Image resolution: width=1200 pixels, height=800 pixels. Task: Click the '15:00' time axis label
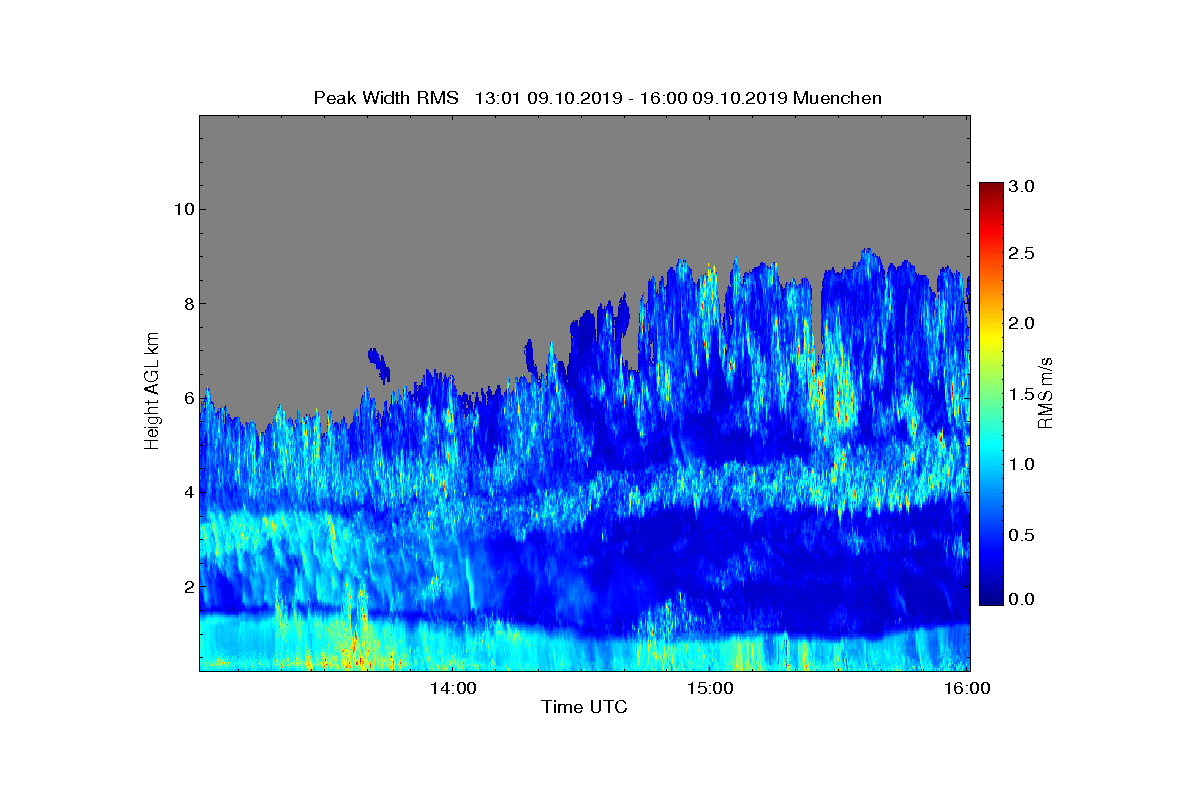tap(709, 689)
